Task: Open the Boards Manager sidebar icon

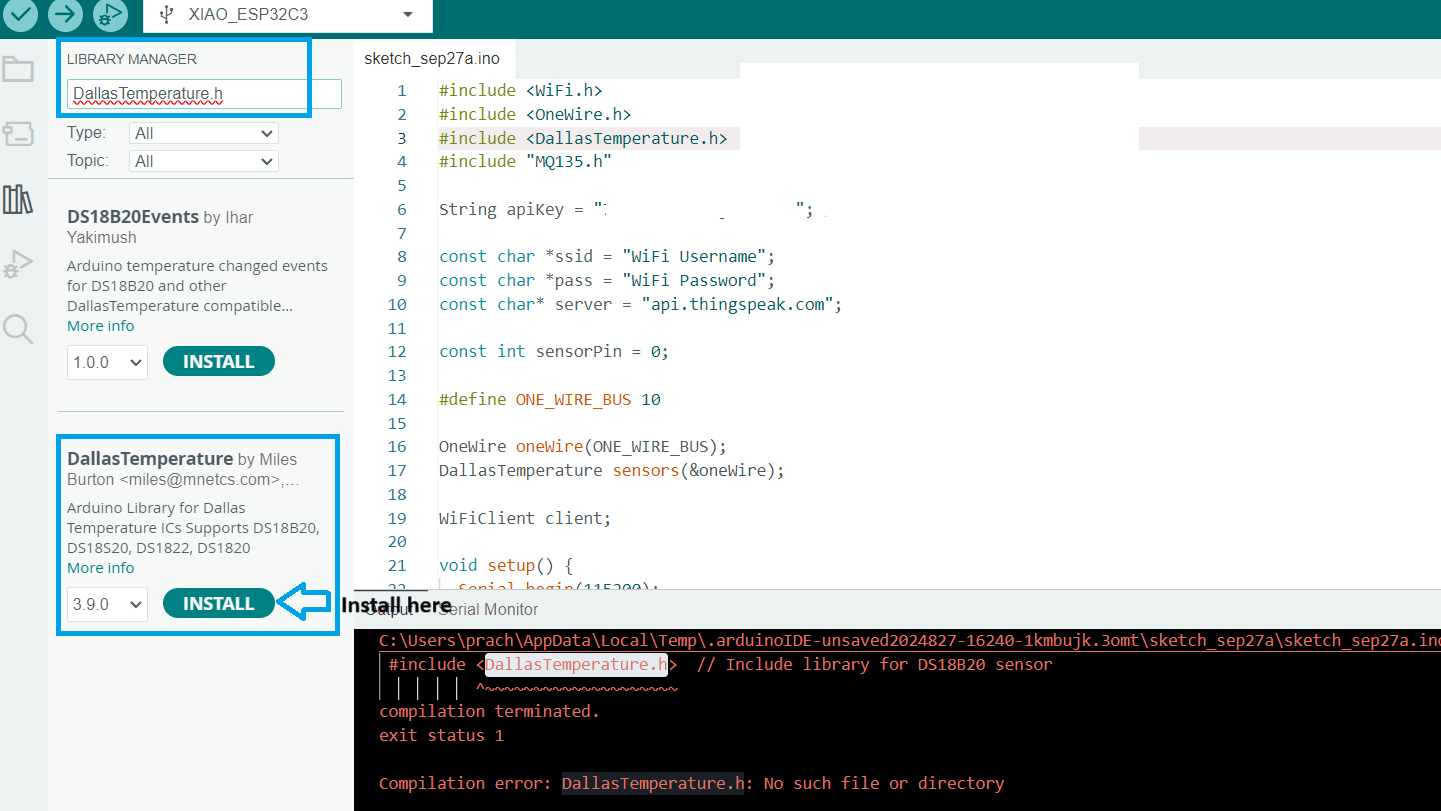Action: (18, 133)
